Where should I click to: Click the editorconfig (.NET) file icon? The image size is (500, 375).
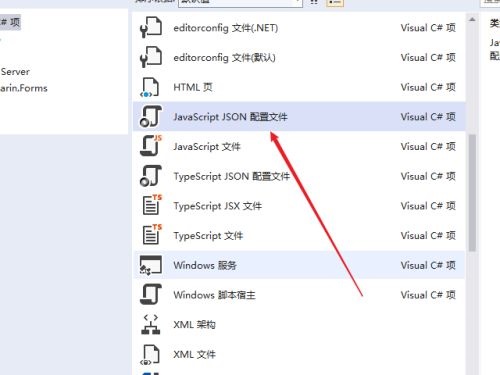point(151,27)
